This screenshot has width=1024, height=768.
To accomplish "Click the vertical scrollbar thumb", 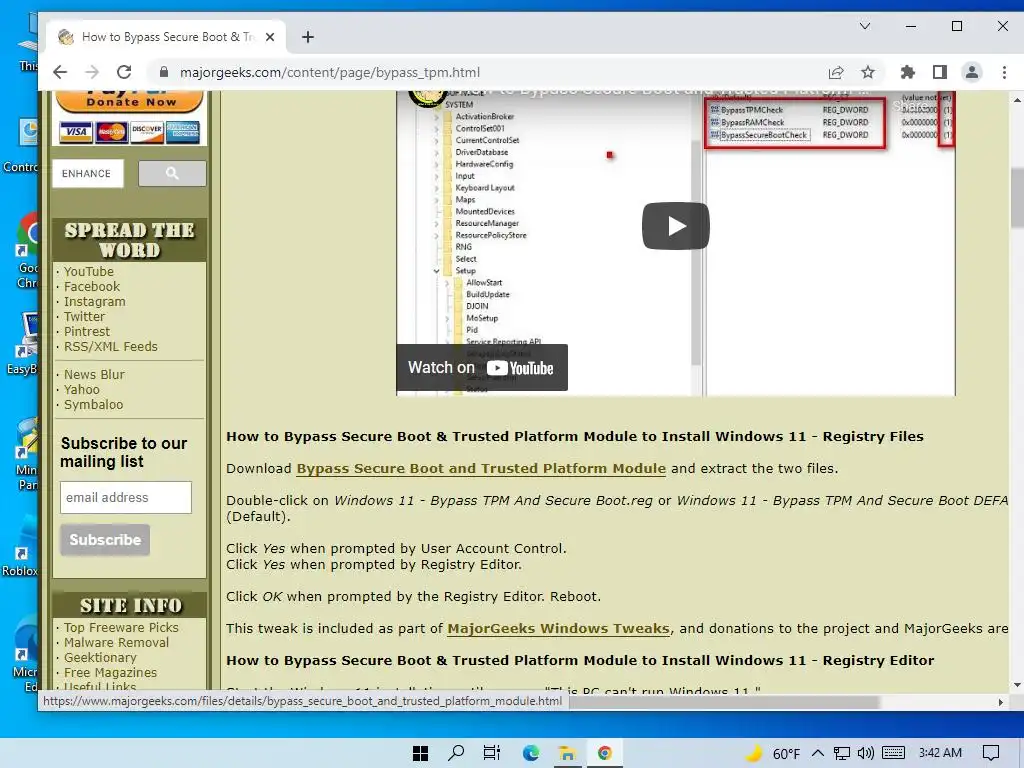I will click(1017, 198).
